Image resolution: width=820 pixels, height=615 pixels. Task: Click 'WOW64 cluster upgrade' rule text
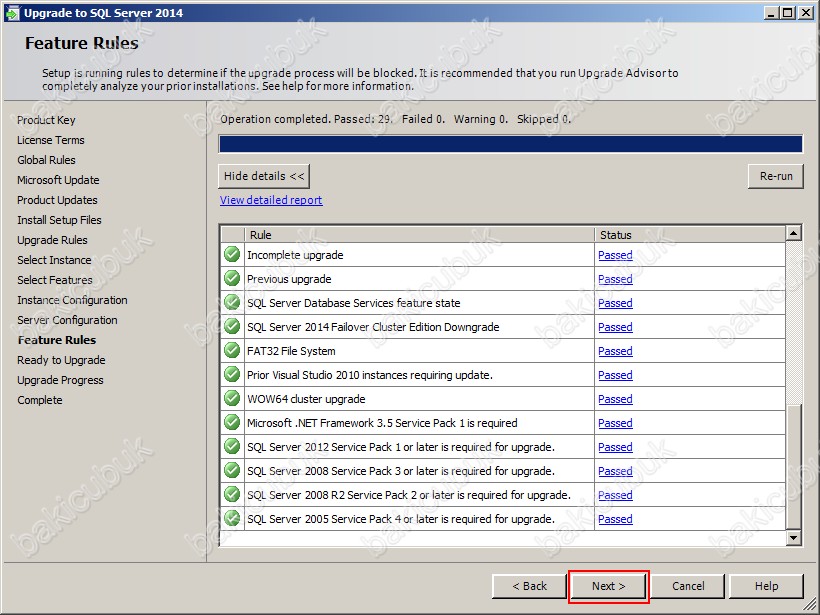coord(306,400)
